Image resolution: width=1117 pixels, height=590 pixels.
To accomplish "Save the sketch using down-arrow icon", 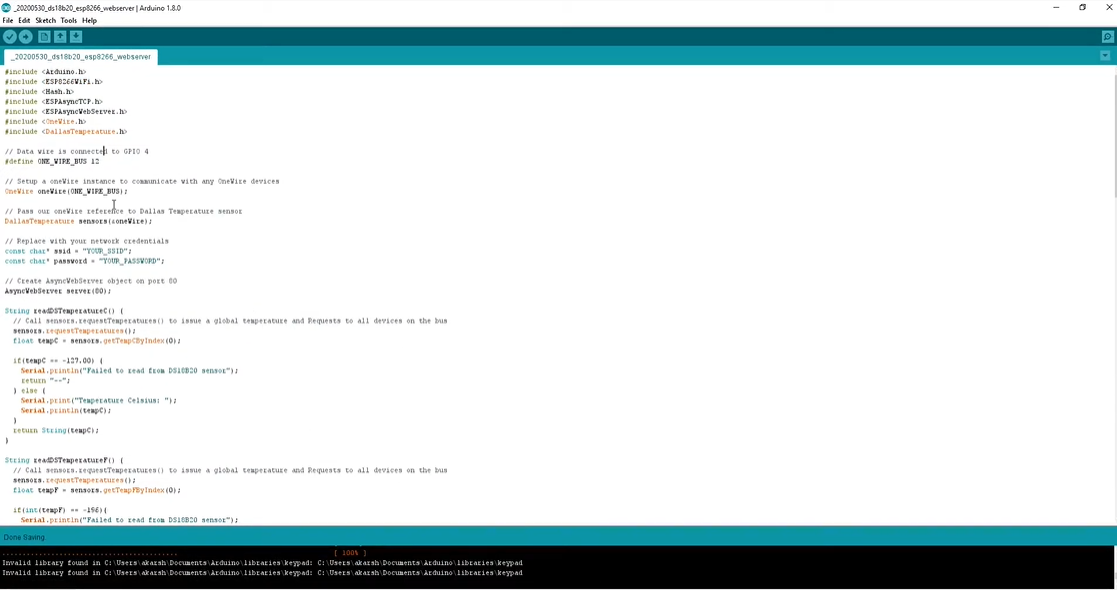I will click(x=76, y=37).
